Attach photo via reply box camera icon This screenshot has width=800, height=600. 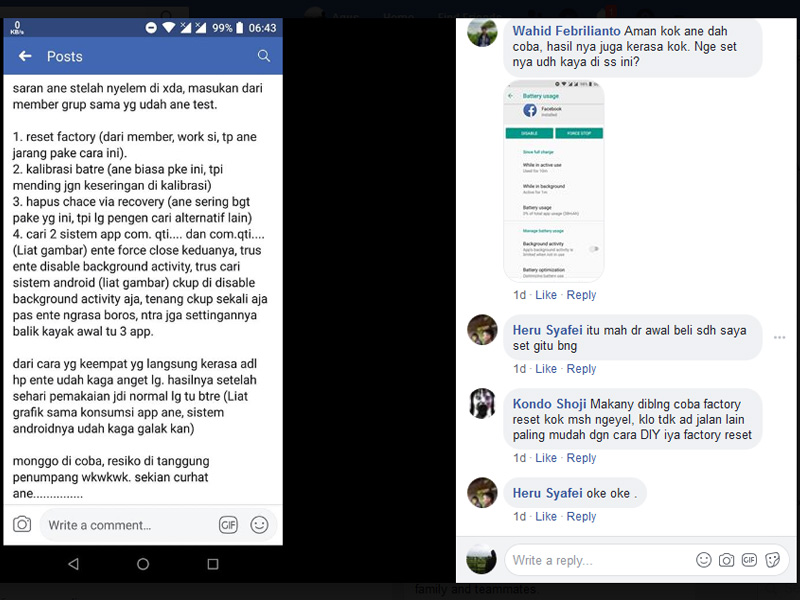point(727,560)
